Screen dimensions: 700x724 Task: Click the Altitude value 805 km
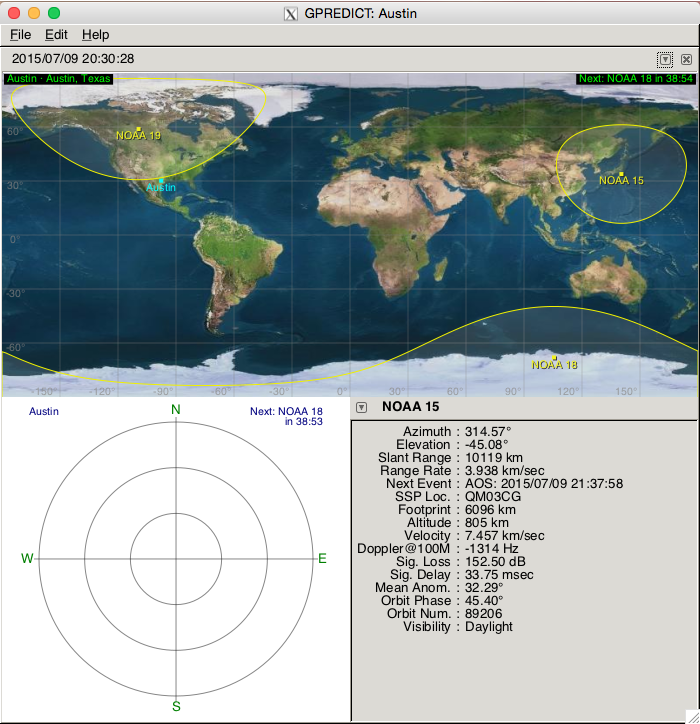(x=487, y=523)
